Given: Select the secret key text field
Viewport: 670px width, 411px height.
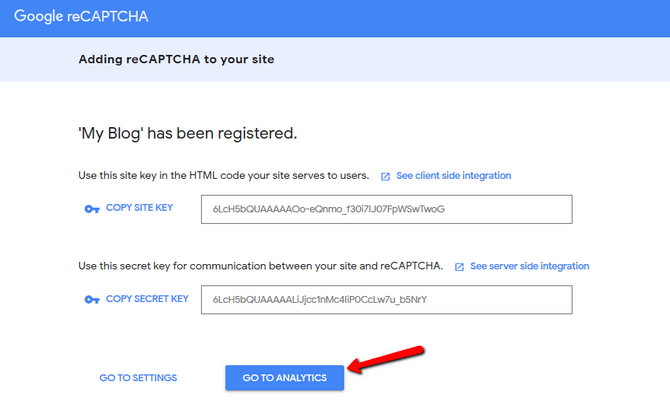Looking at the screenshot, I should coord(386,299).
